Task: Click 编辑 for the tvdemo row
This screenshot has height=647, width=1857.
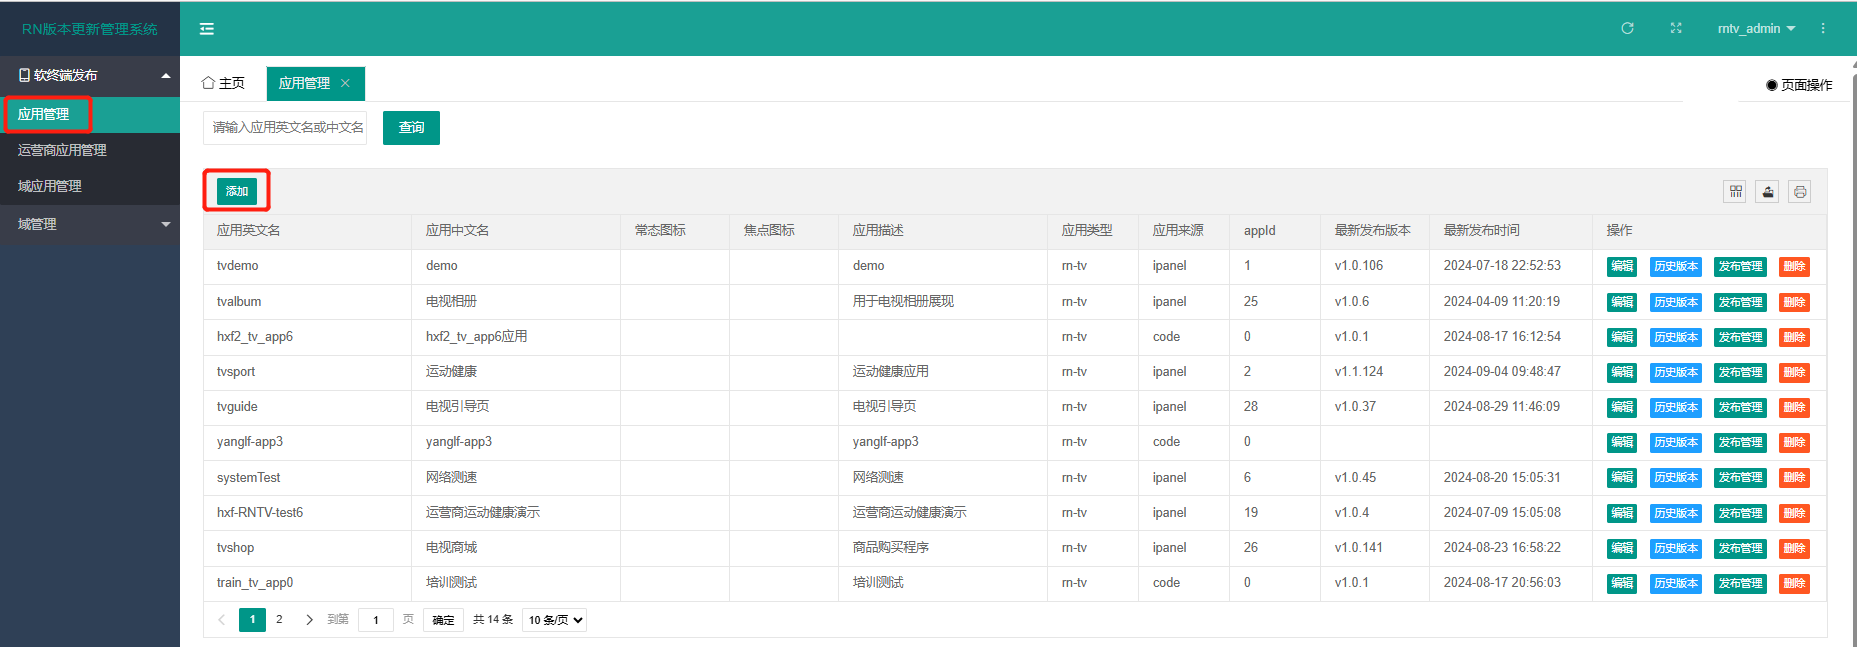Action: pyautogui.click(x=1621, y=266)
